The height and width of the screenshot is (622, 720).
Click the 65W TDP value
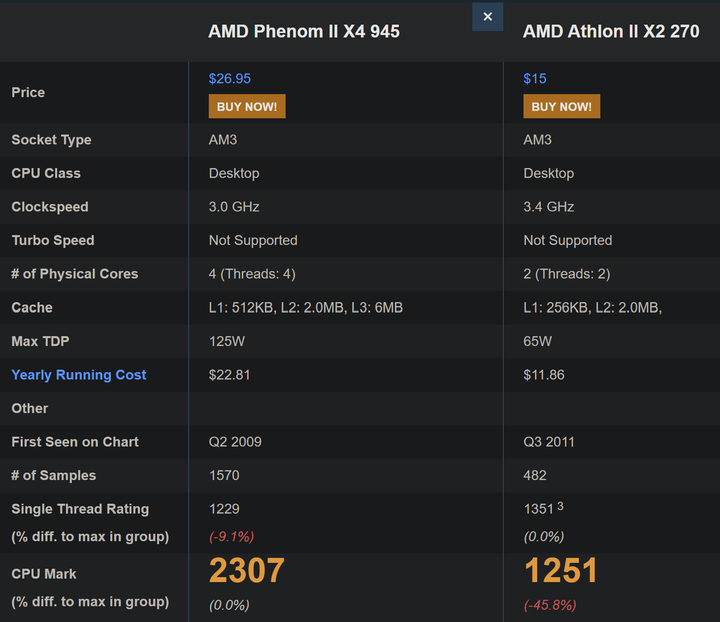coord(538,342)
